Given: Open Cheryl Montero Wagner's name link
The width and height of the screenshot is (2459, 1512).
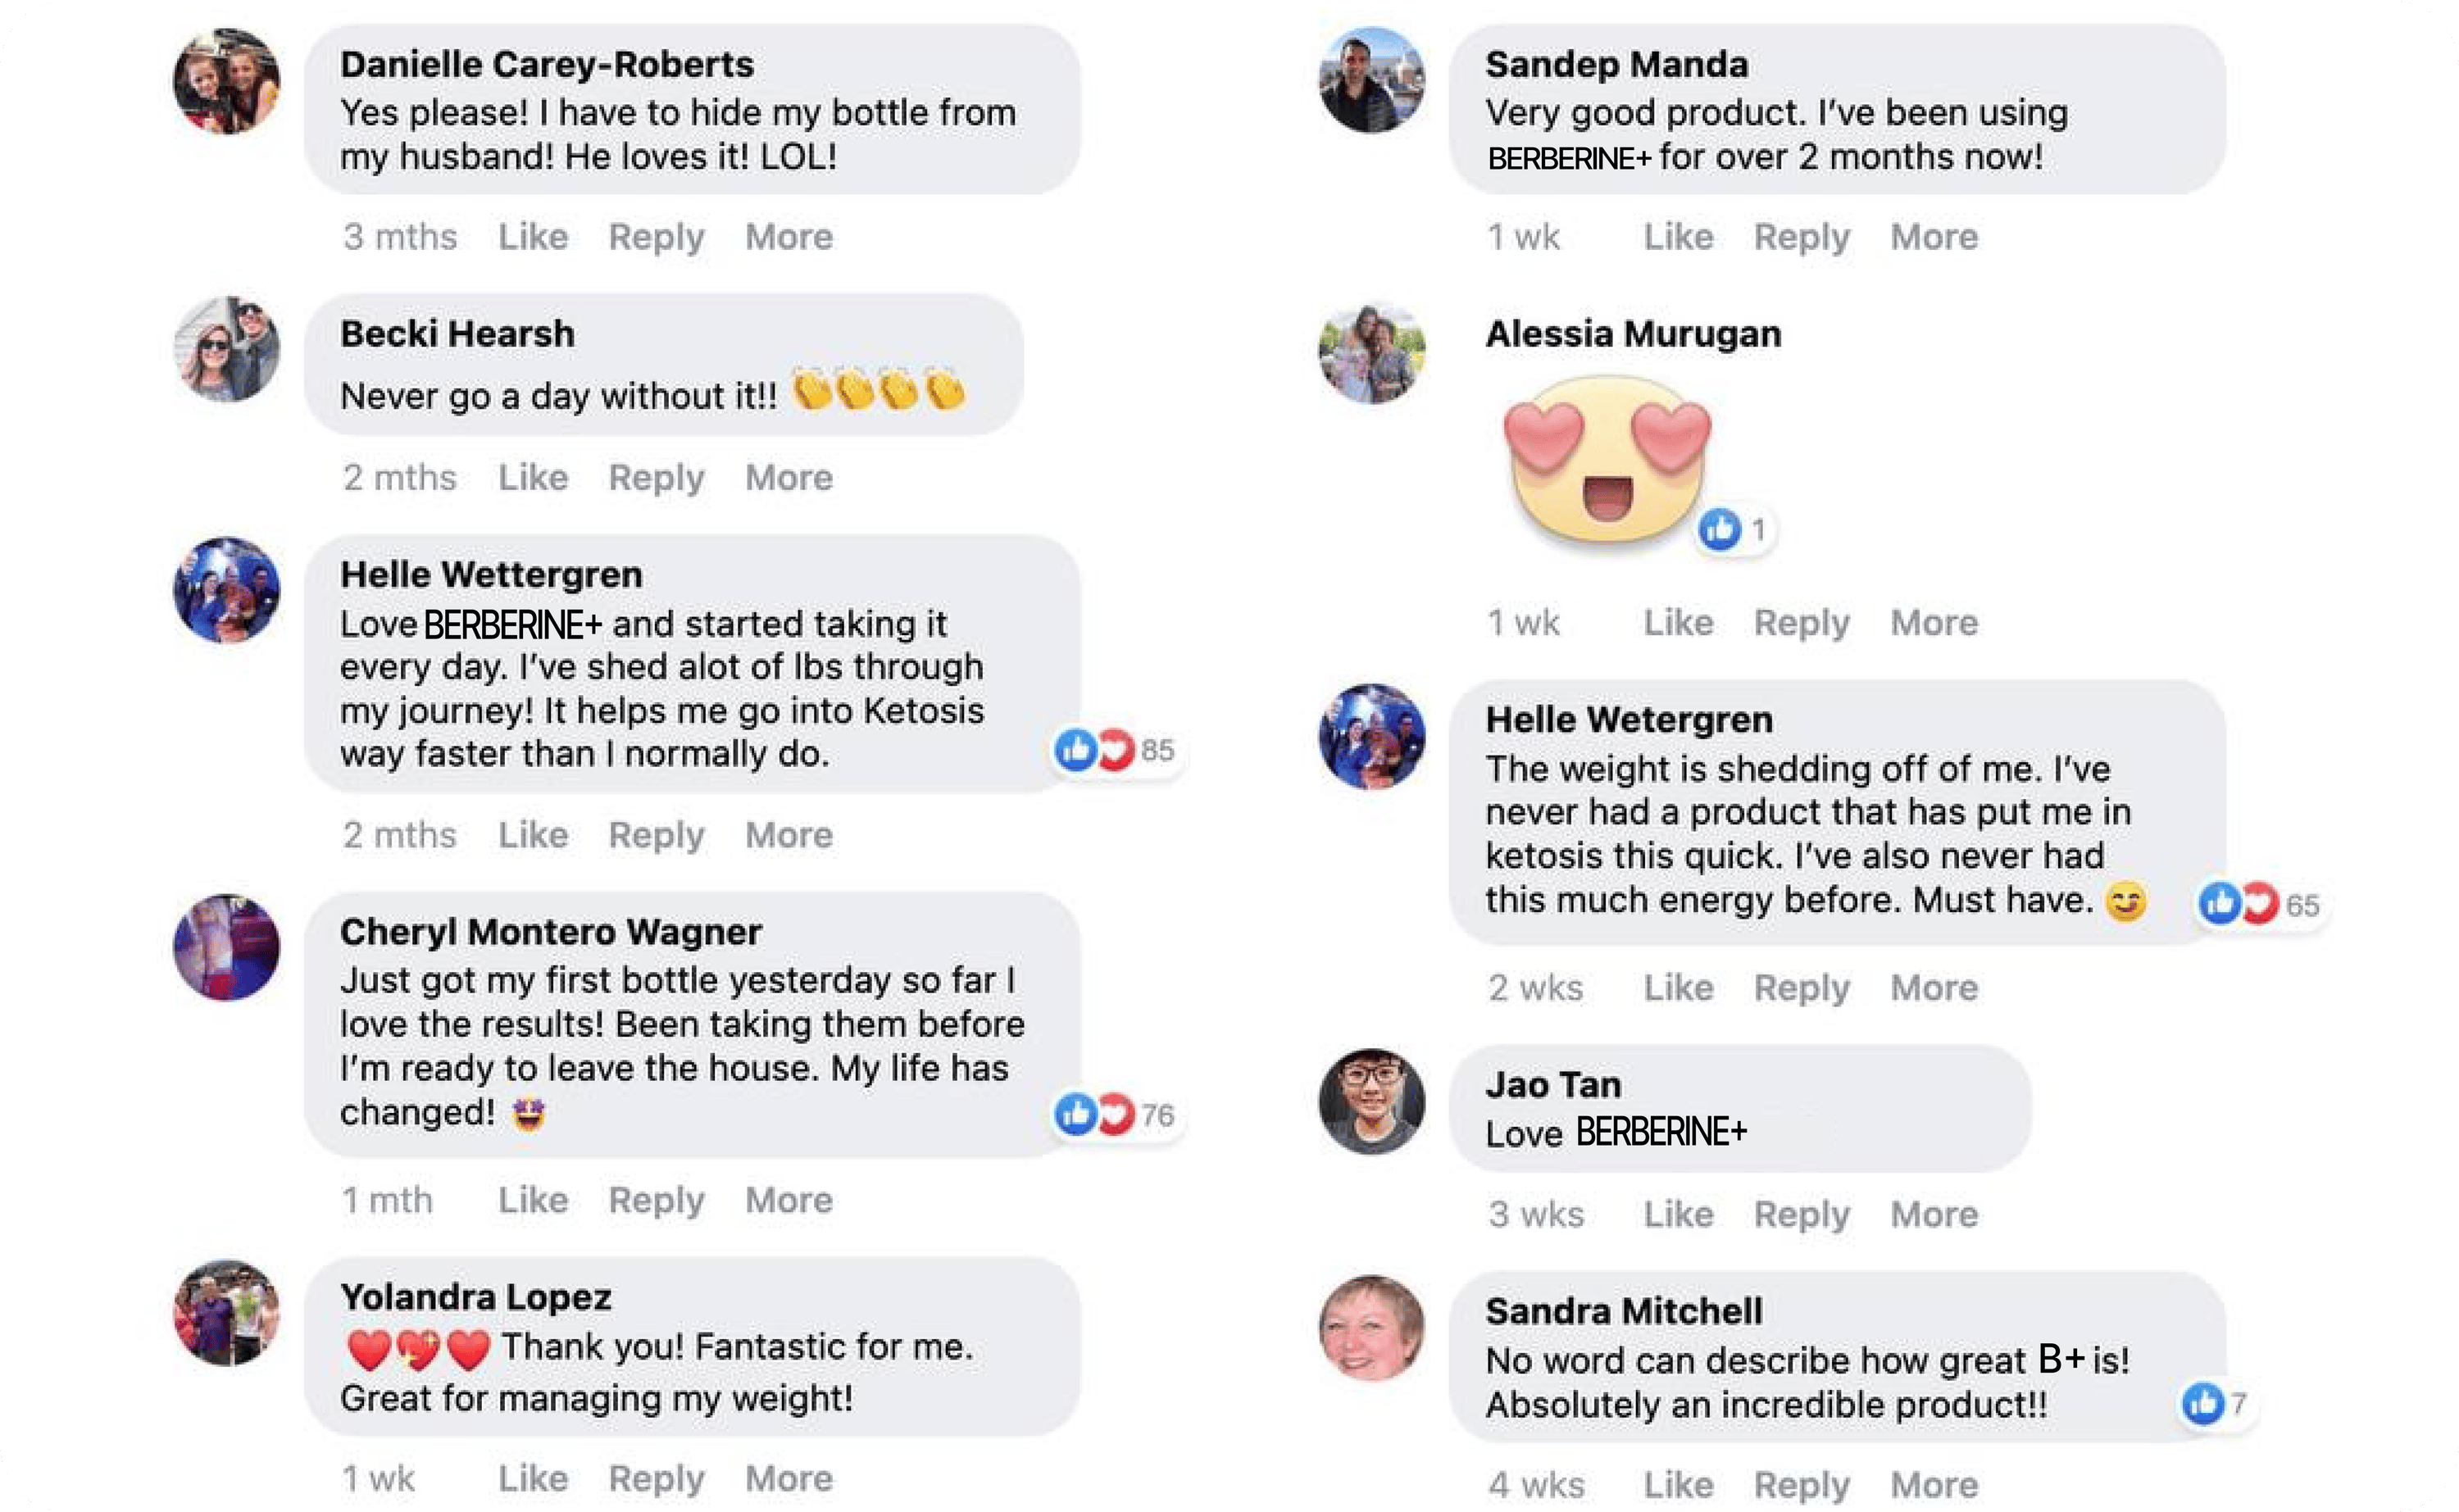Looking at the screenshot, I should tap(551, 932).
